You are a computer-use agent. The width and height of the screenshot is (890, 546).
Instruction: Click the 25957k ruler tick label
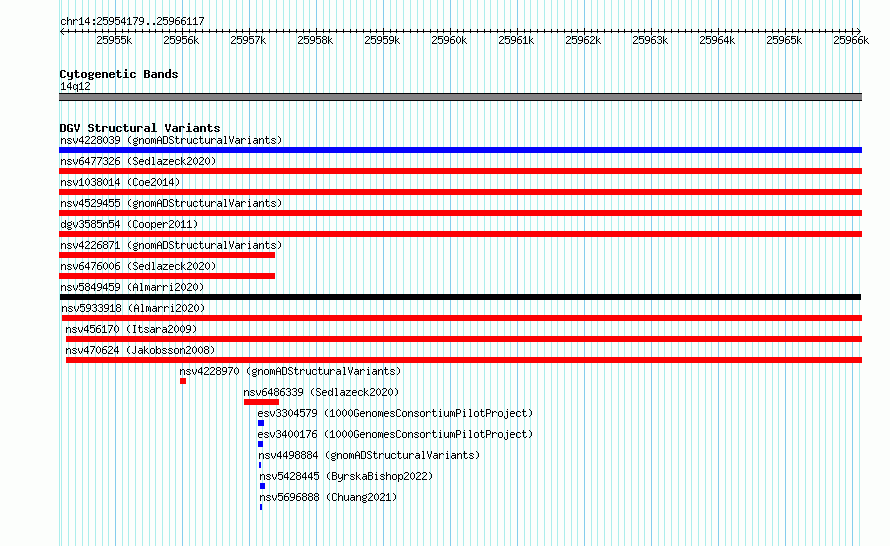248,40
